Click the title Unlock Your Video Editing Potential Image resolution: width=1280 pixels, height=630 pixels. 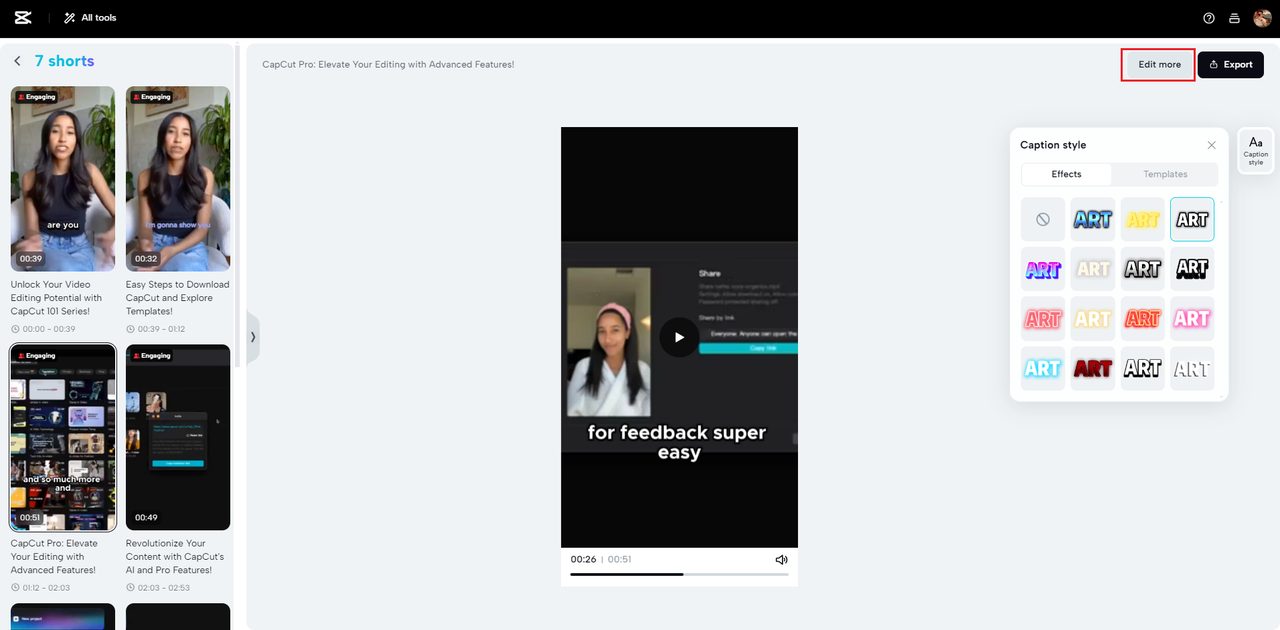[57, 298]
